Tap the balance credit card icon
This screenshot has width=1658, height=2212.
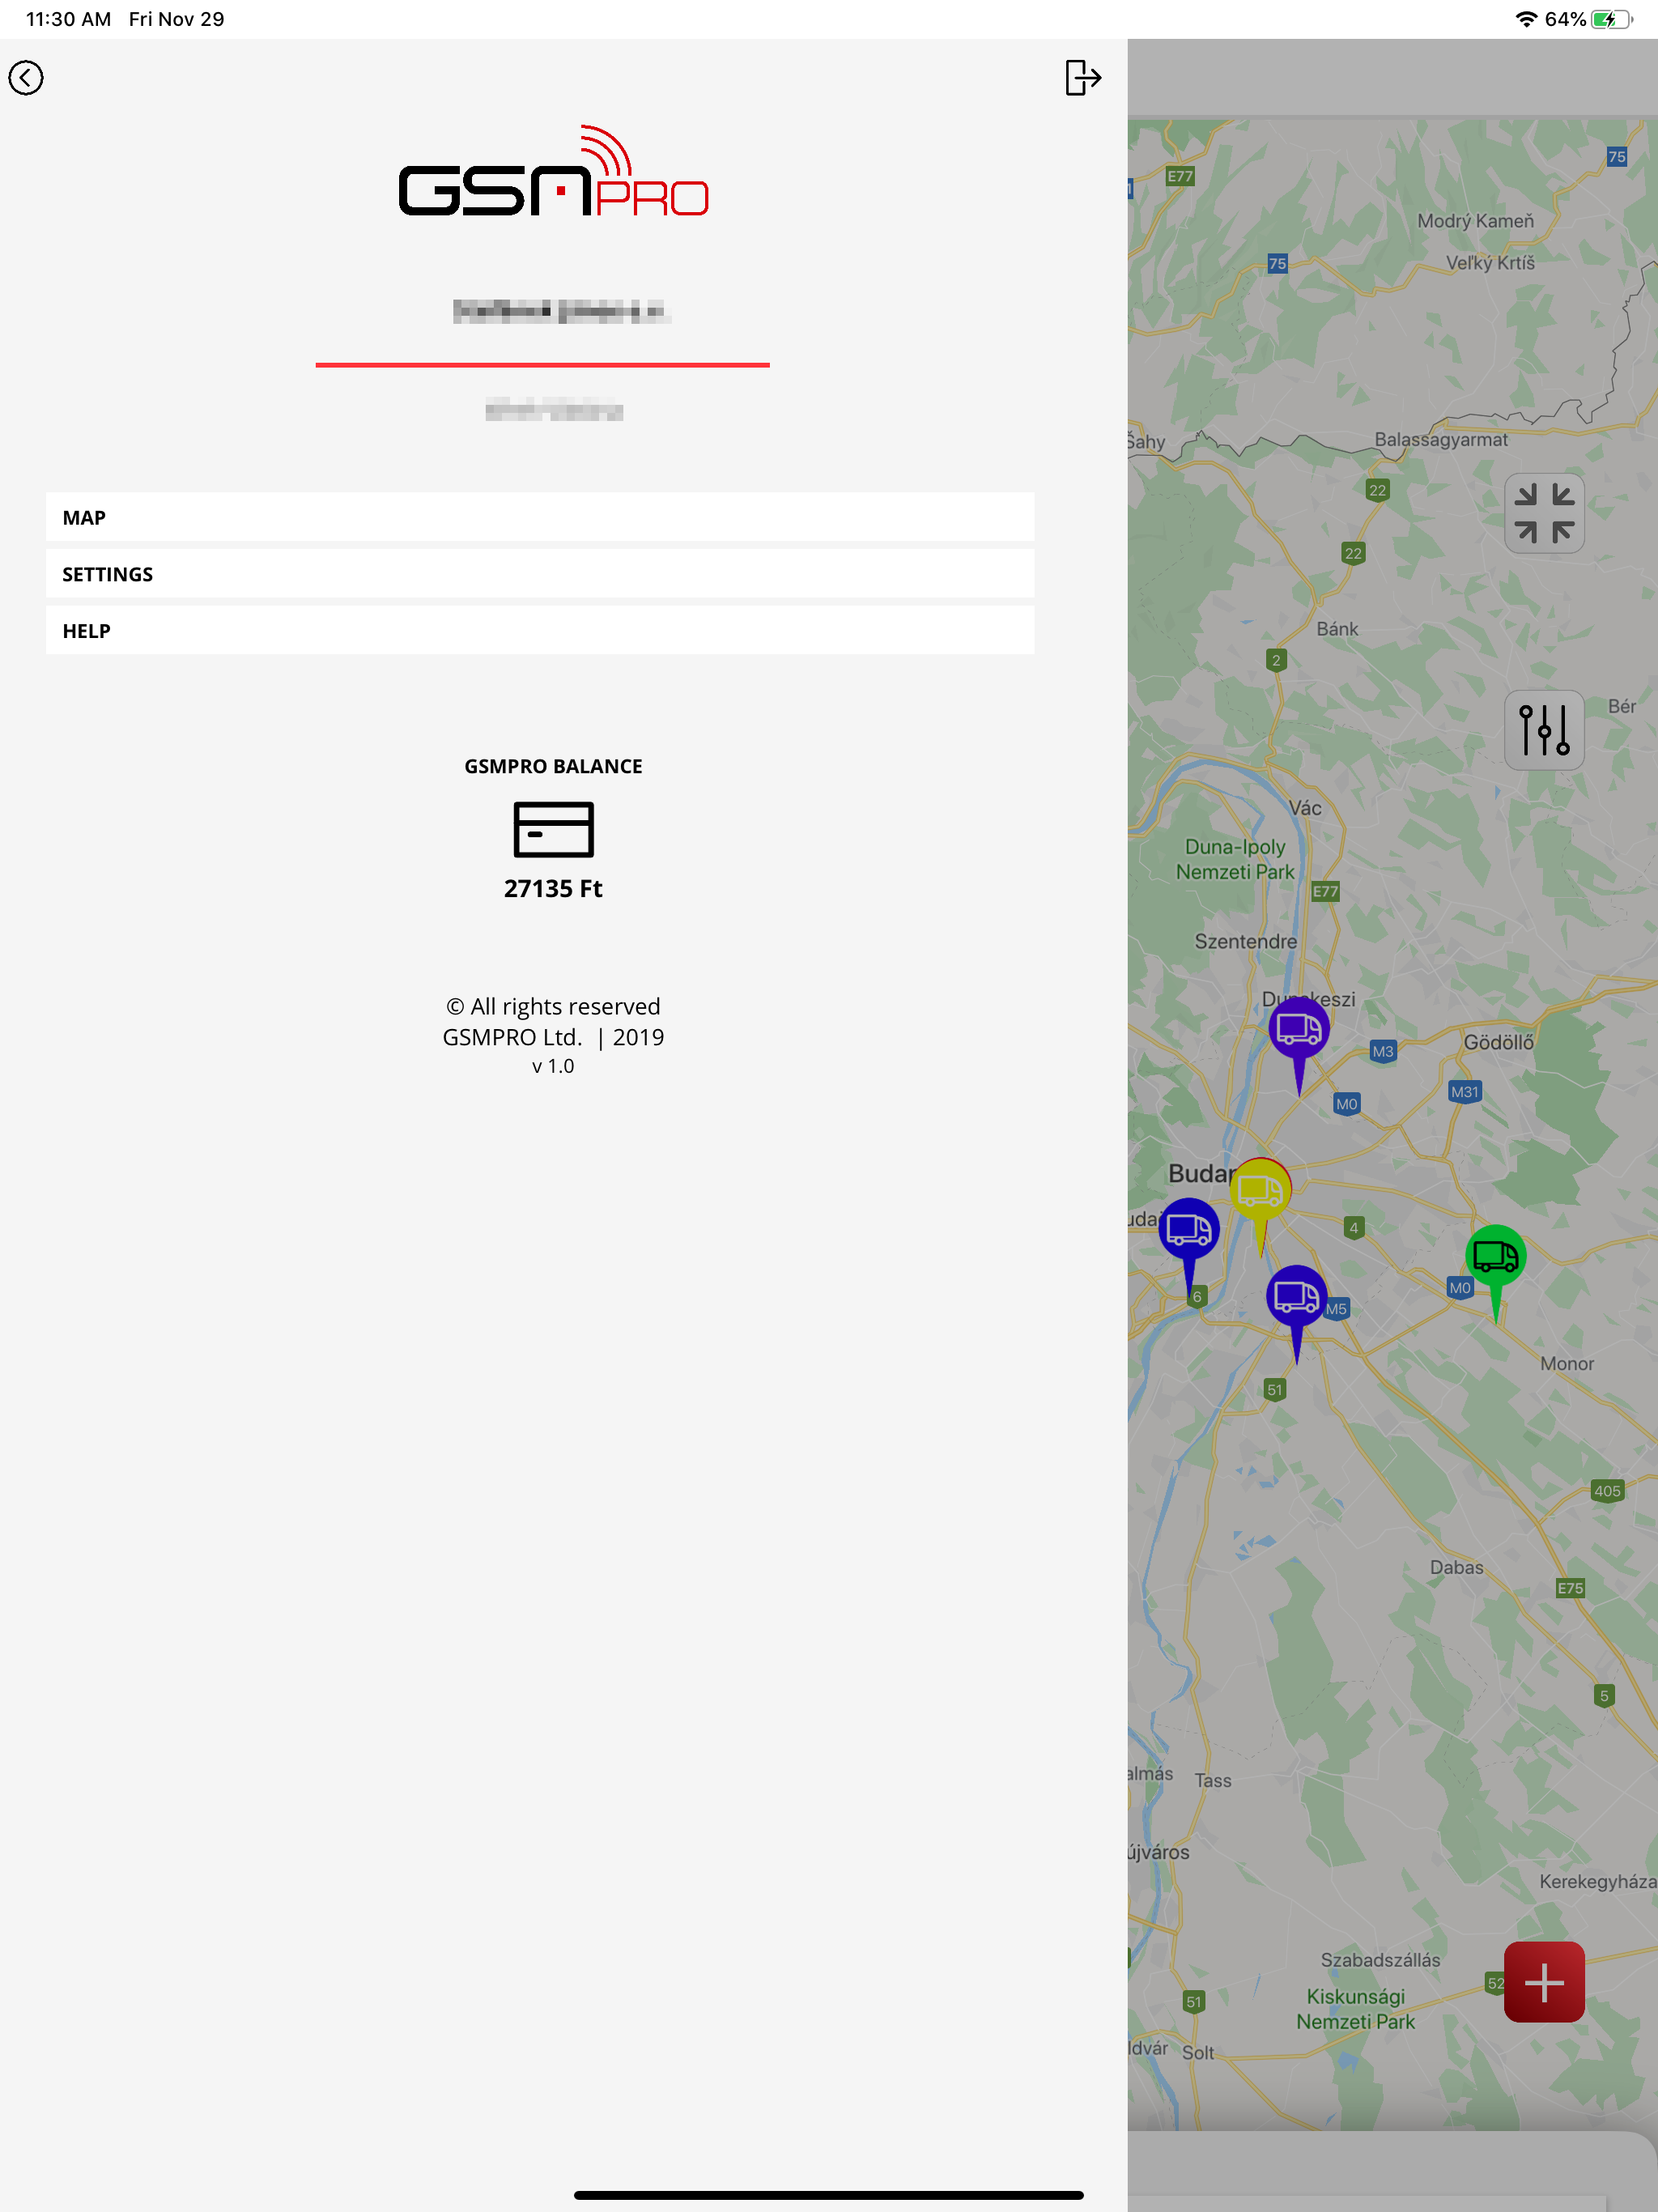click(553, 829)
